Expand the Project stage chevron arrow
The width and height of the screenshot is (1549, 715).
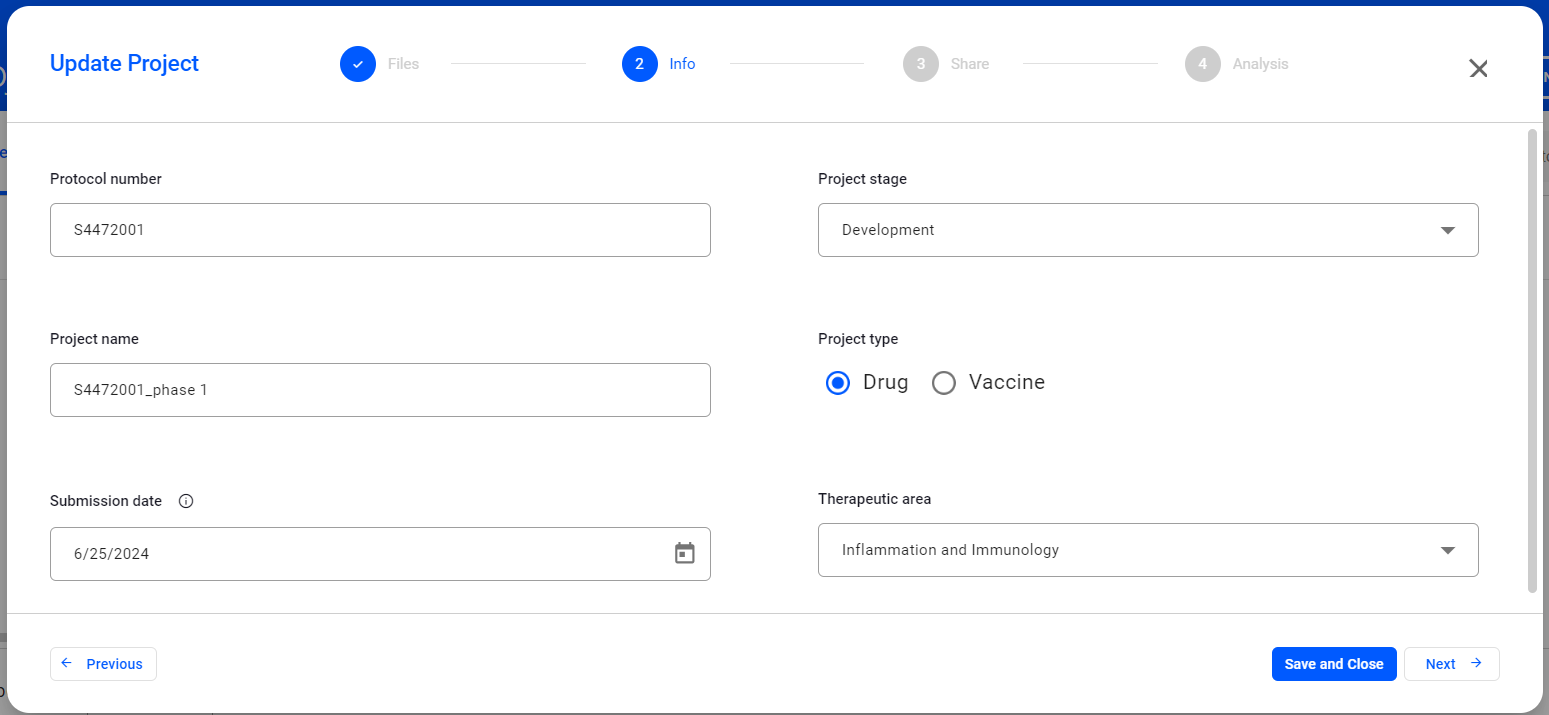pos(1447,229)
